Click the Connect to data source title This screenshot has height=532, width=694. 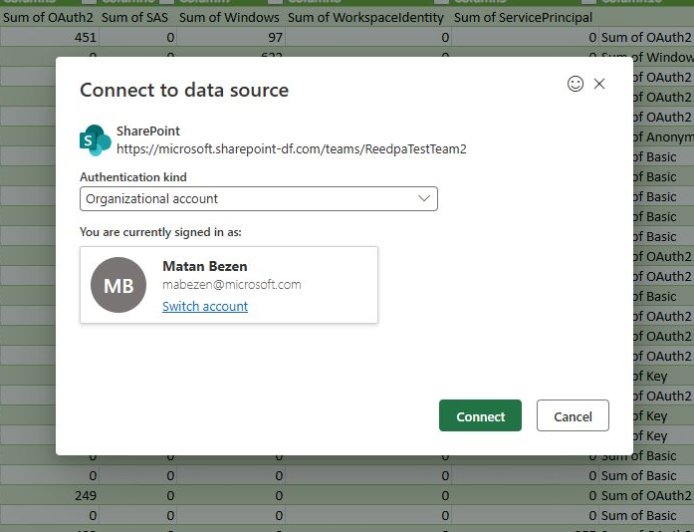[x=184, y=90]
